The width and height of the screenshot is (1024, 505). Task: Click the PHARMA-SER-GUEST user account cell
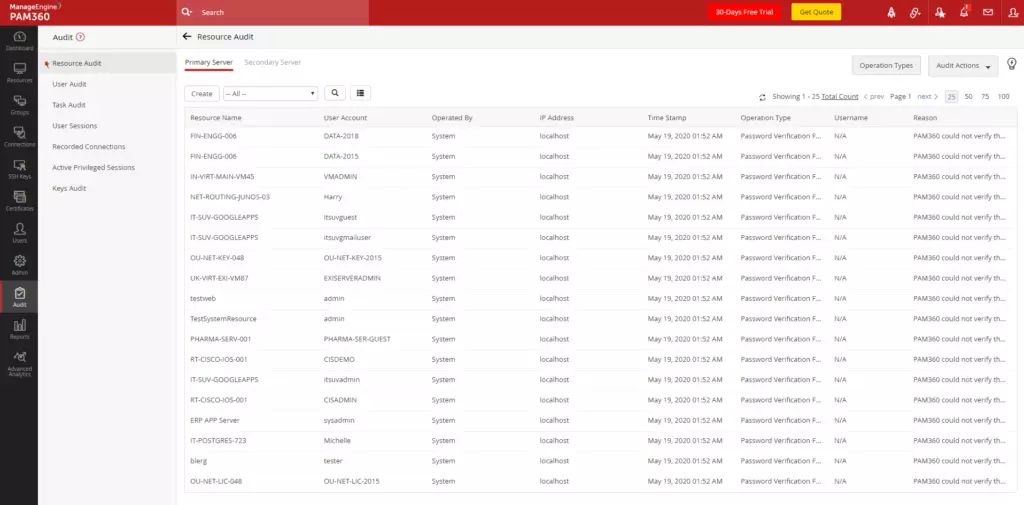[357, 339]
